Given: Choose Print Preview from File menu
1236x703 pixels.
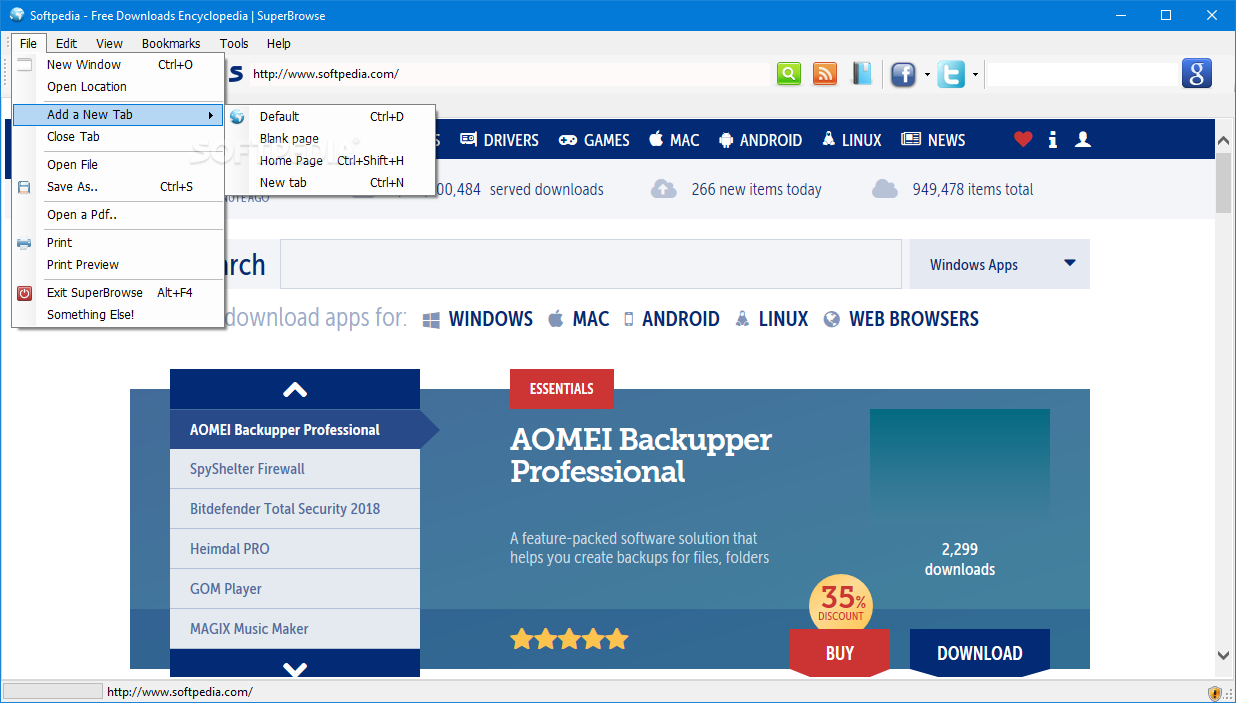Looking at the screenshot, I should click(118, 264).
